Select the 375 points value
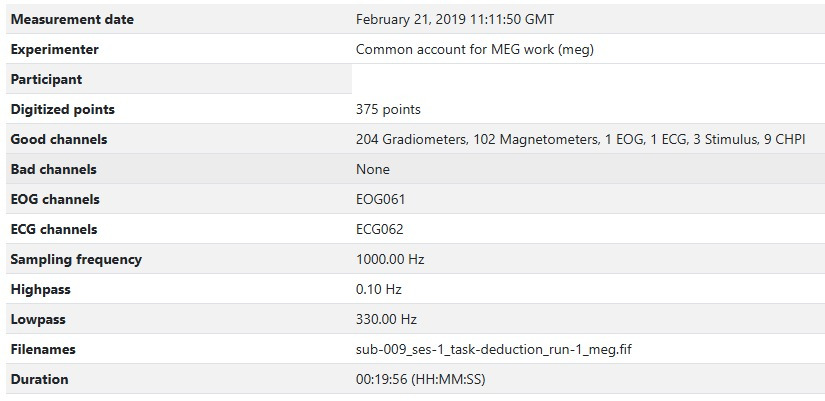The height and width of the screenshot is (401, 825). tap(388, 109)
